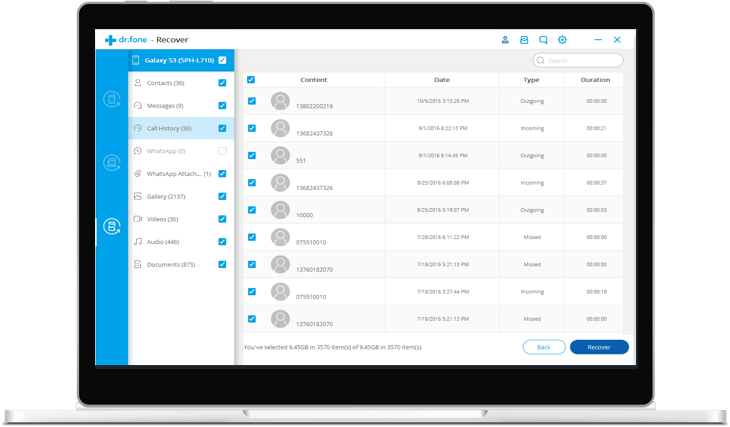Click avatar of the 10000 call
The width and height of the screenshot is (730, 427).
click(x=280, y=210)
